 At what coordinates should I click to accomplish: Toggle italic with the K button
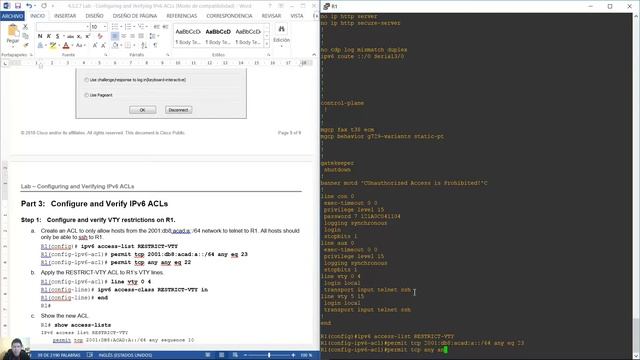coord(49,36)
